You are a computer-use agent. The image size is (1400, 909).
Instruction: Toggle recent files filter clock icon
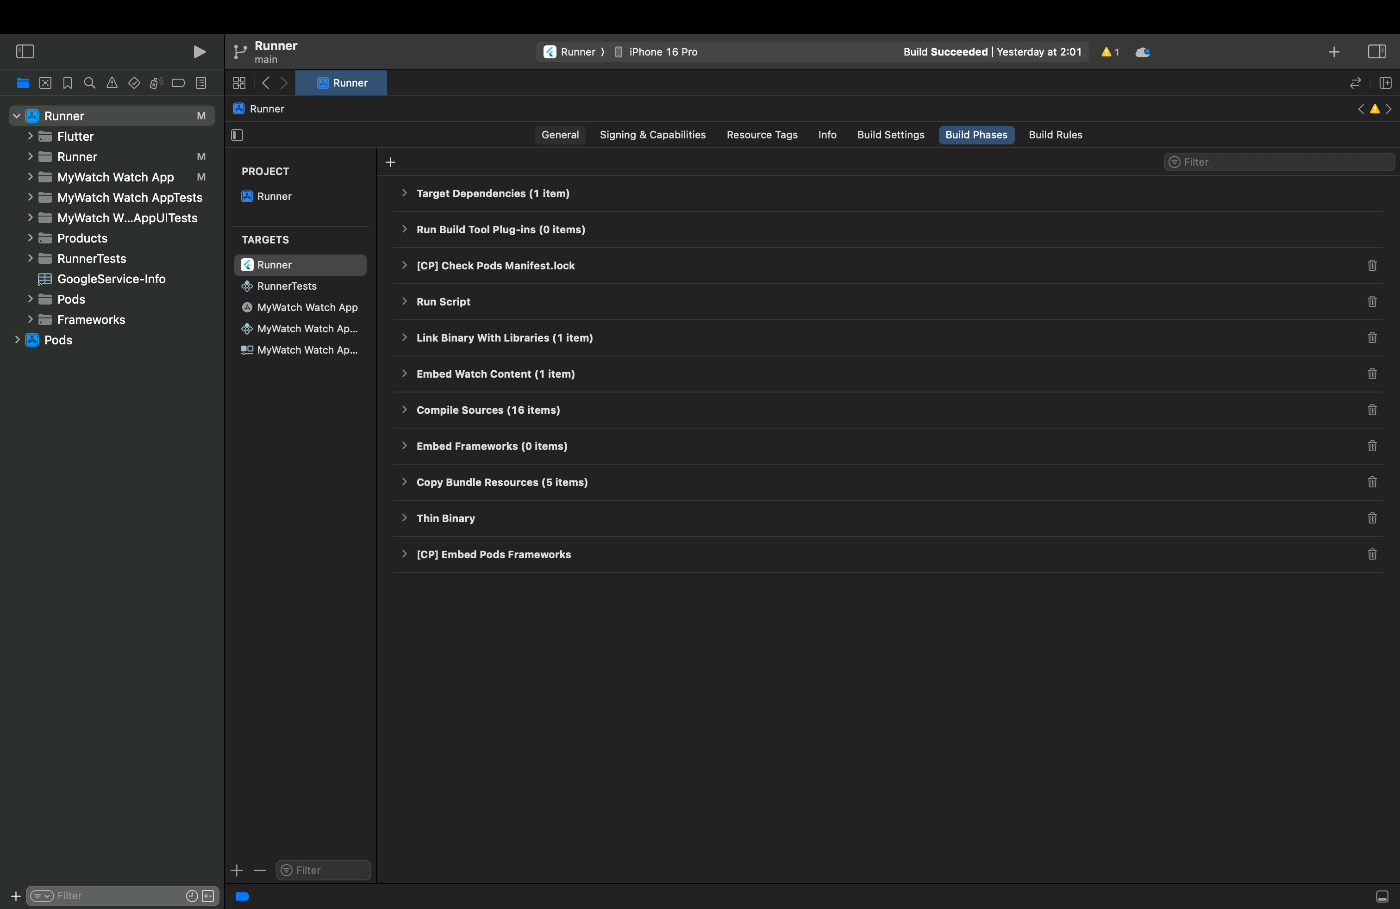192,896
